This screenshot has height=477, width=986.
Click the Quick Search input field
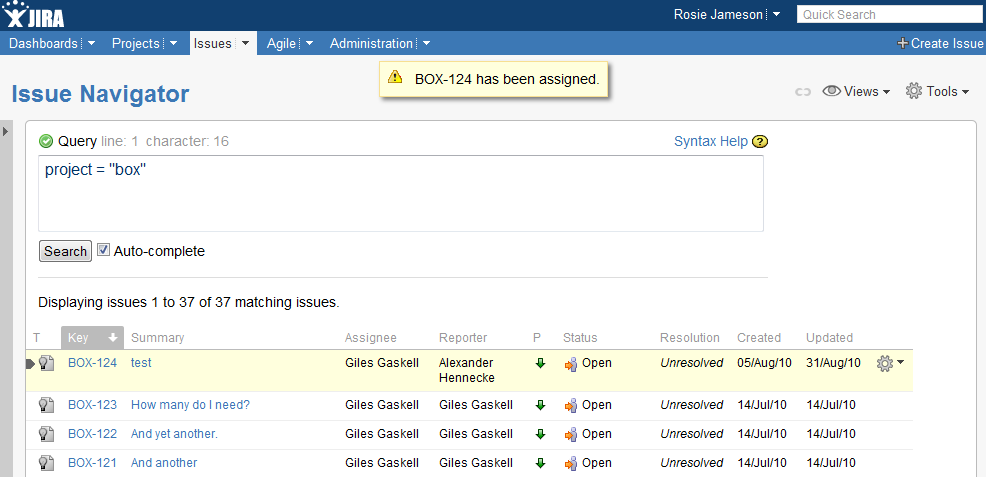(891, 14)
